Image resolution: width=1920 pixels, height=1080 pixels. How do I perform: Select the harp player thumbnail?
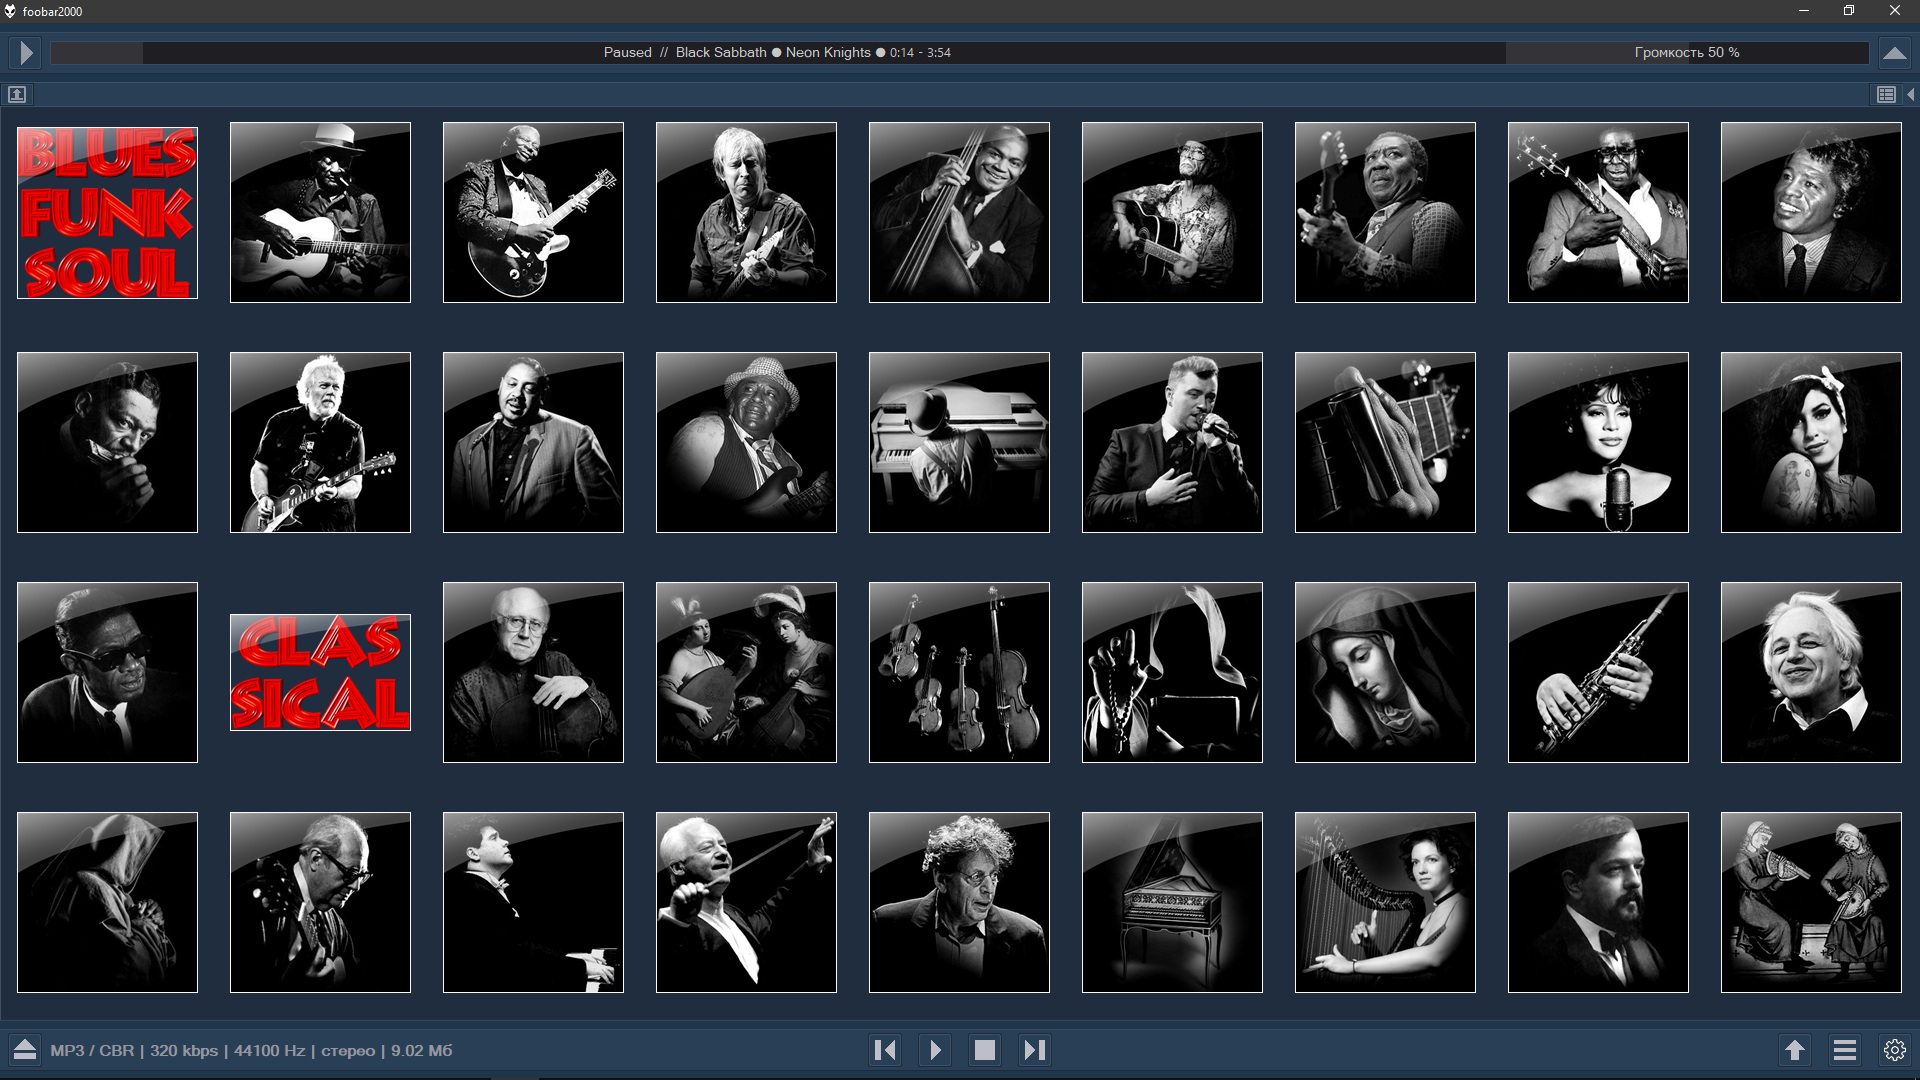click(x=1385, y=902)
